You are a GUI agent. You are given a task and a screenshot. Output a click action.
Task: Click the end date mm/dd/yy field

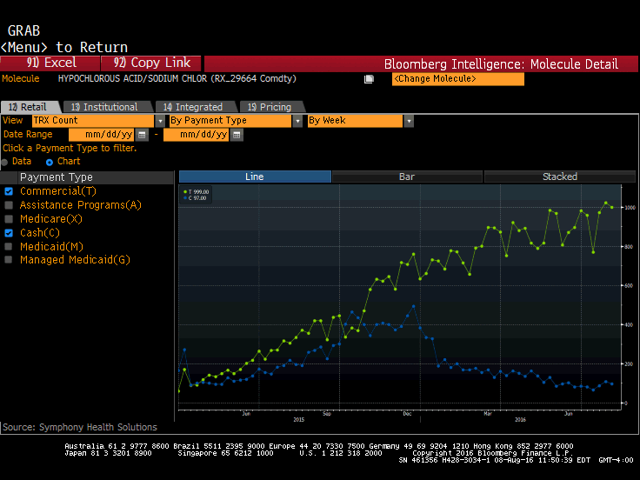coord(196,134)
